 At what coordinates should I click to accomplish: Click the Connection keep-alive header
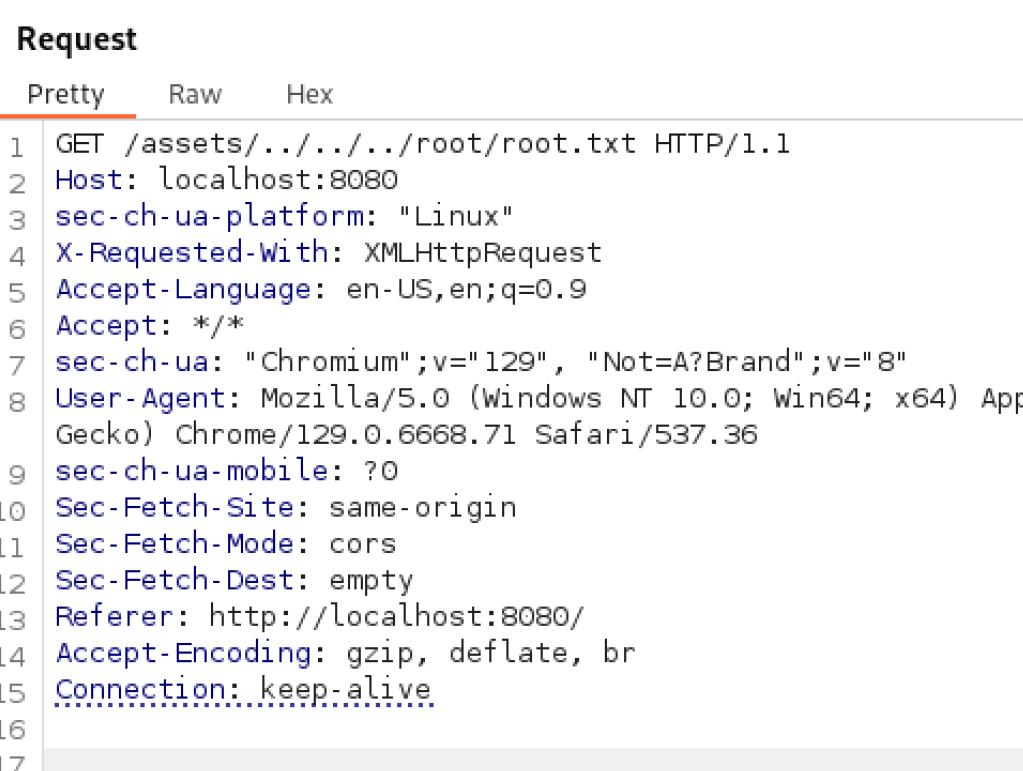click(x=243, y=689)
